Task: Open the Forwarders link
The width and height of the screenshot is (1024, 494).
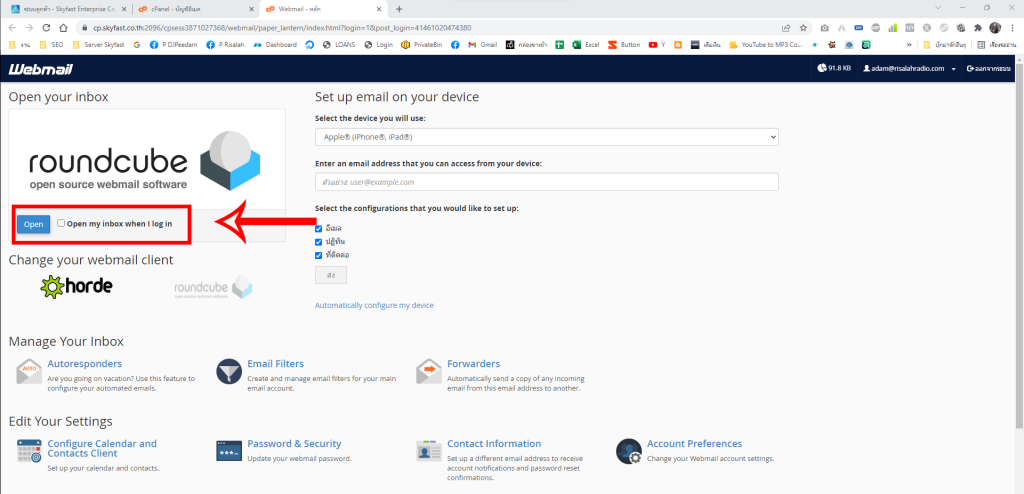Action: tap(473, 364)
